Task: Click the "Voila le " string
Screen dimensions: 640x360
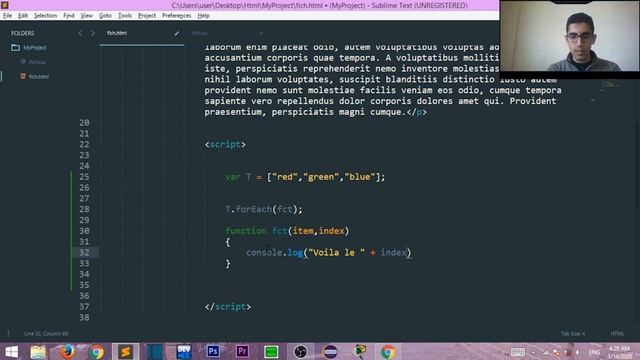Action: [336, 253]
